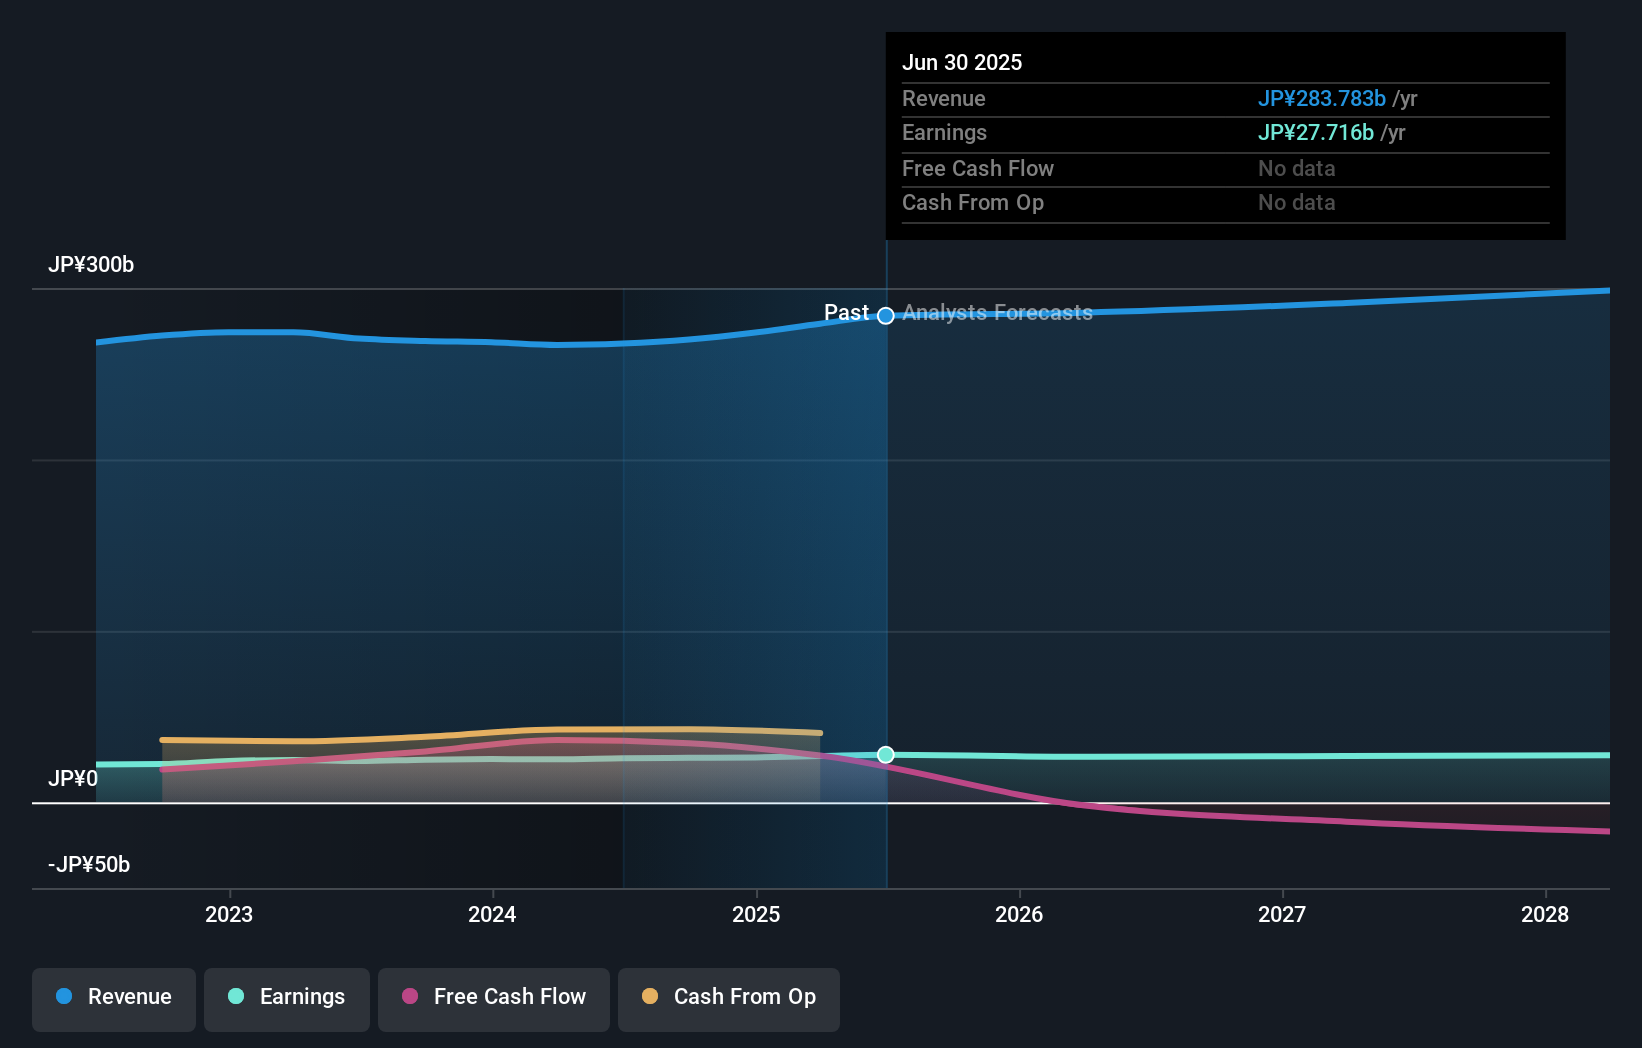Screen dimensions: 1642x1048
Task: Expand the Jun 30 2025 tooltip header
Action: (962, 62)
